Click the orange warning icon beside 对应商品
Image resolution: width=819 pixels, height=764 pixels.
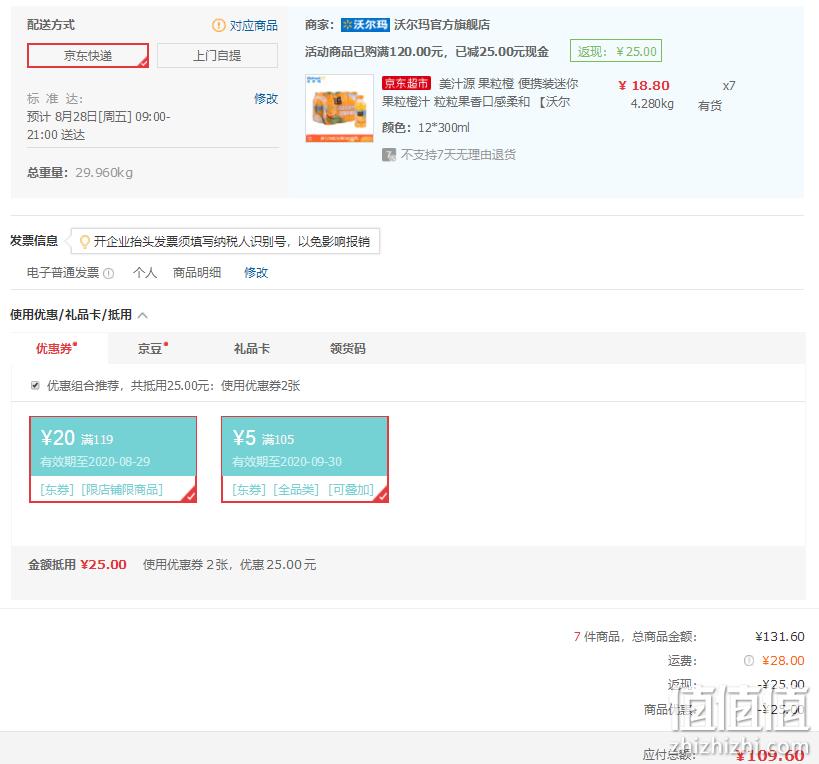218,25
